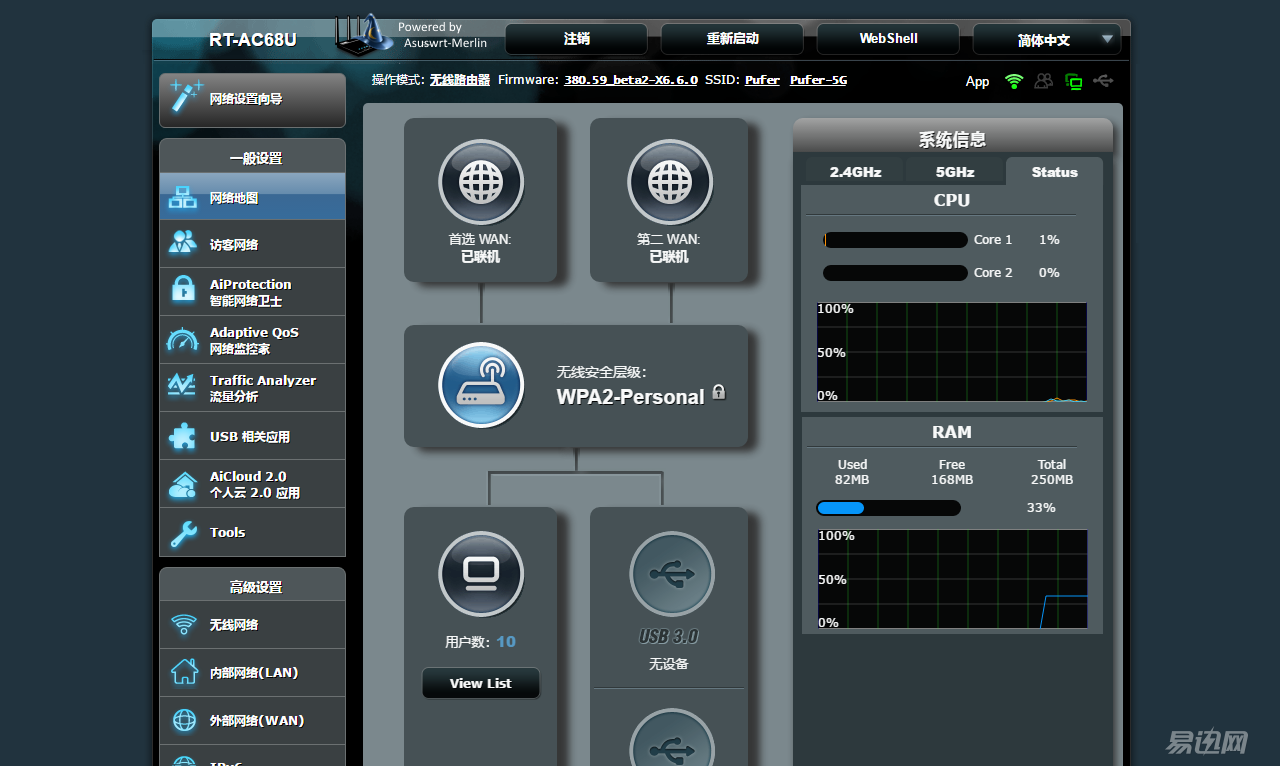Click the Pufer-5G SSID link
Screen dimensions: 1280x766
pos(818,80)
